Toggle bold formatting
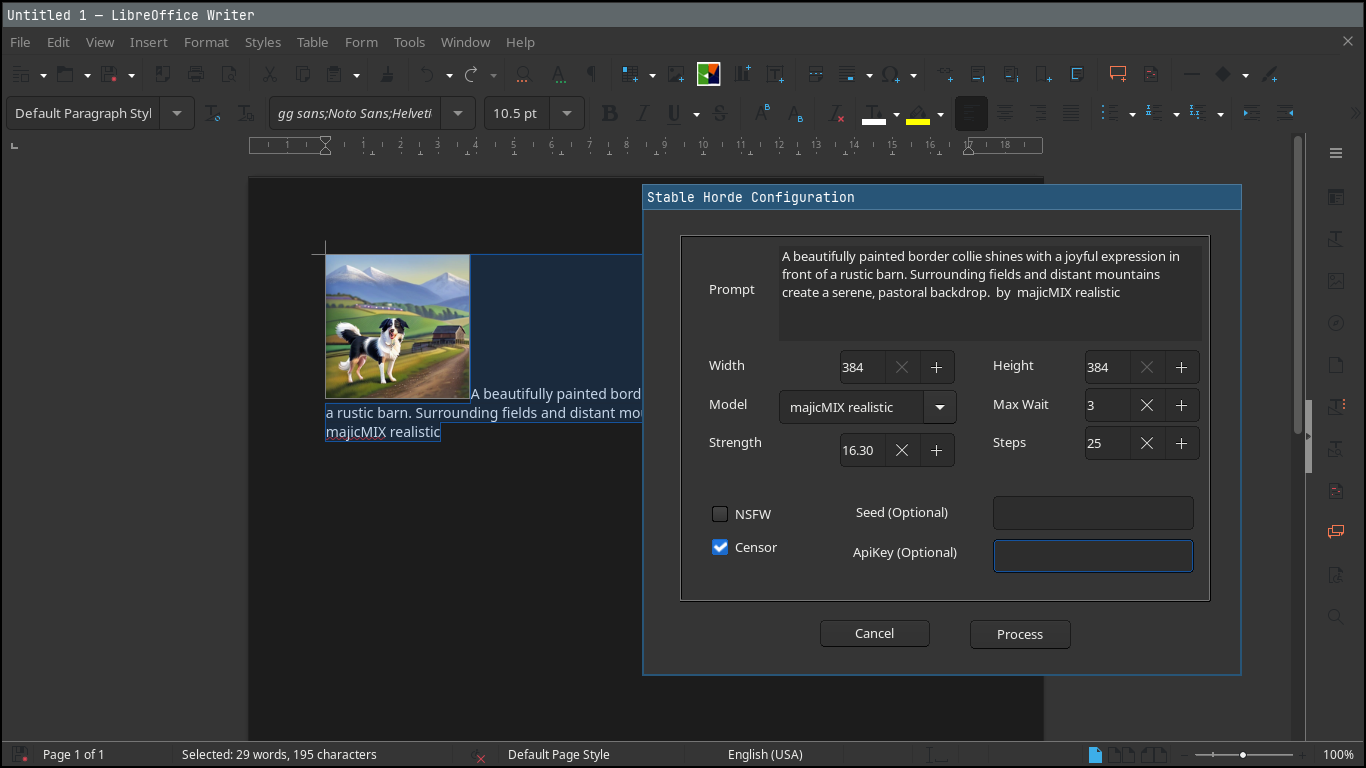The image size is (1366, 768). (x=610, y=113)
